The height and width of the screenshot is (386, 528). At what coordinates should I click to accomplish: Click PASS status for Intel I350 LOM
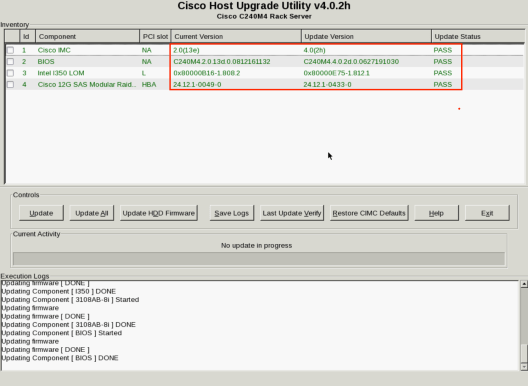(442, 73)
